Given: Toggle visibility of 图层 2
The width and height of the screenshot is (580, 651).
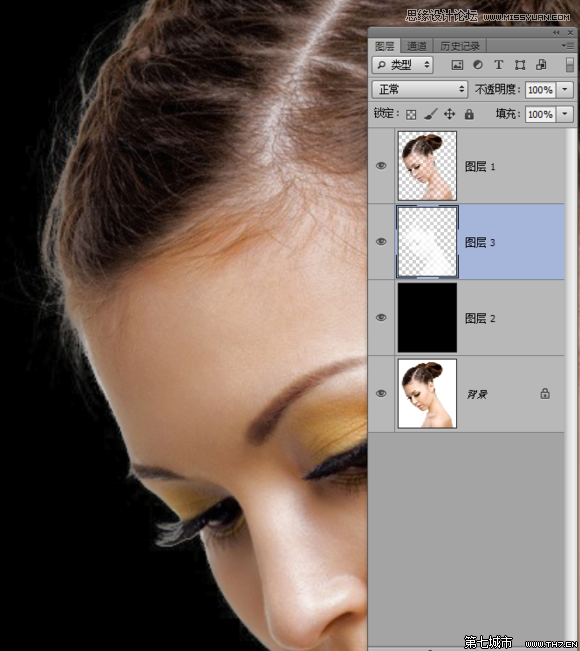Looking at the screenshot, I should click(381, 318).
